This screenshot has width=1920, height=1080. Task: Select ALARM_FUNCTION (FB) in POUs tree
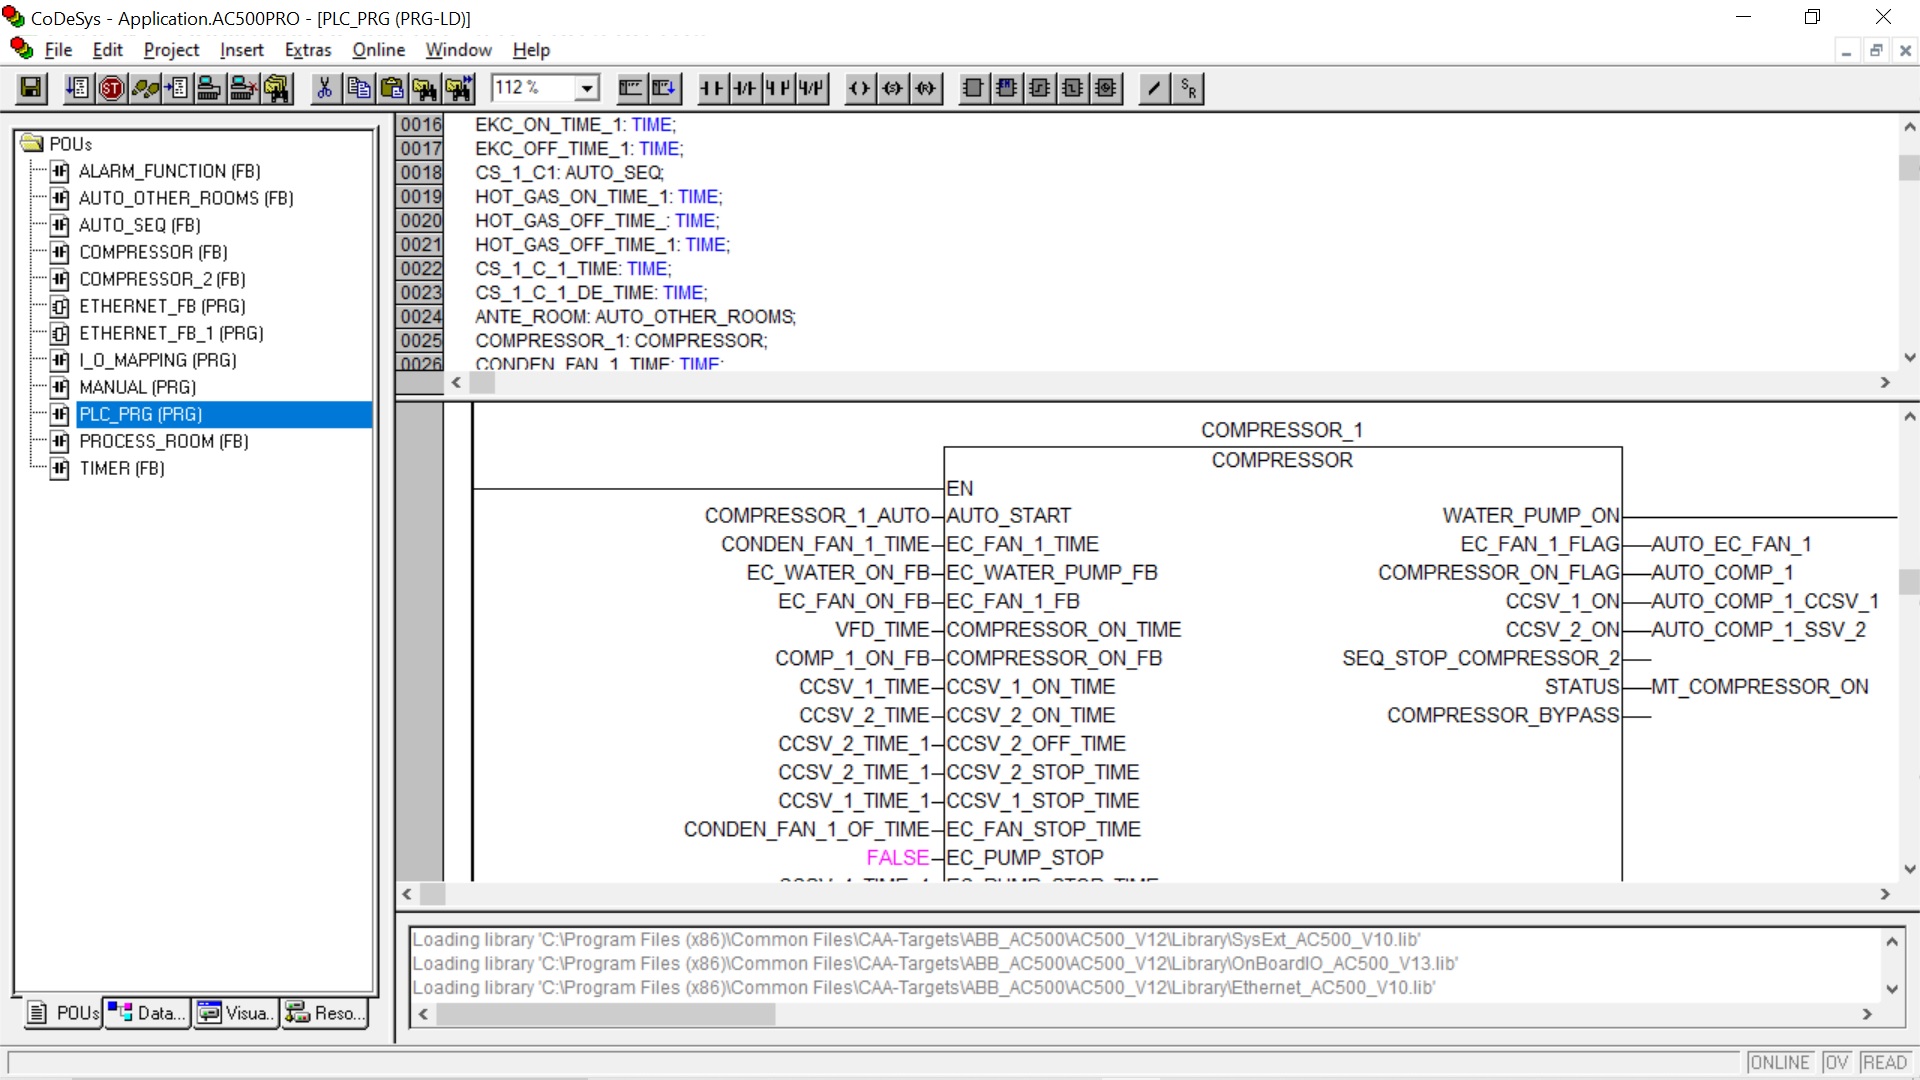tap(169, 171)
